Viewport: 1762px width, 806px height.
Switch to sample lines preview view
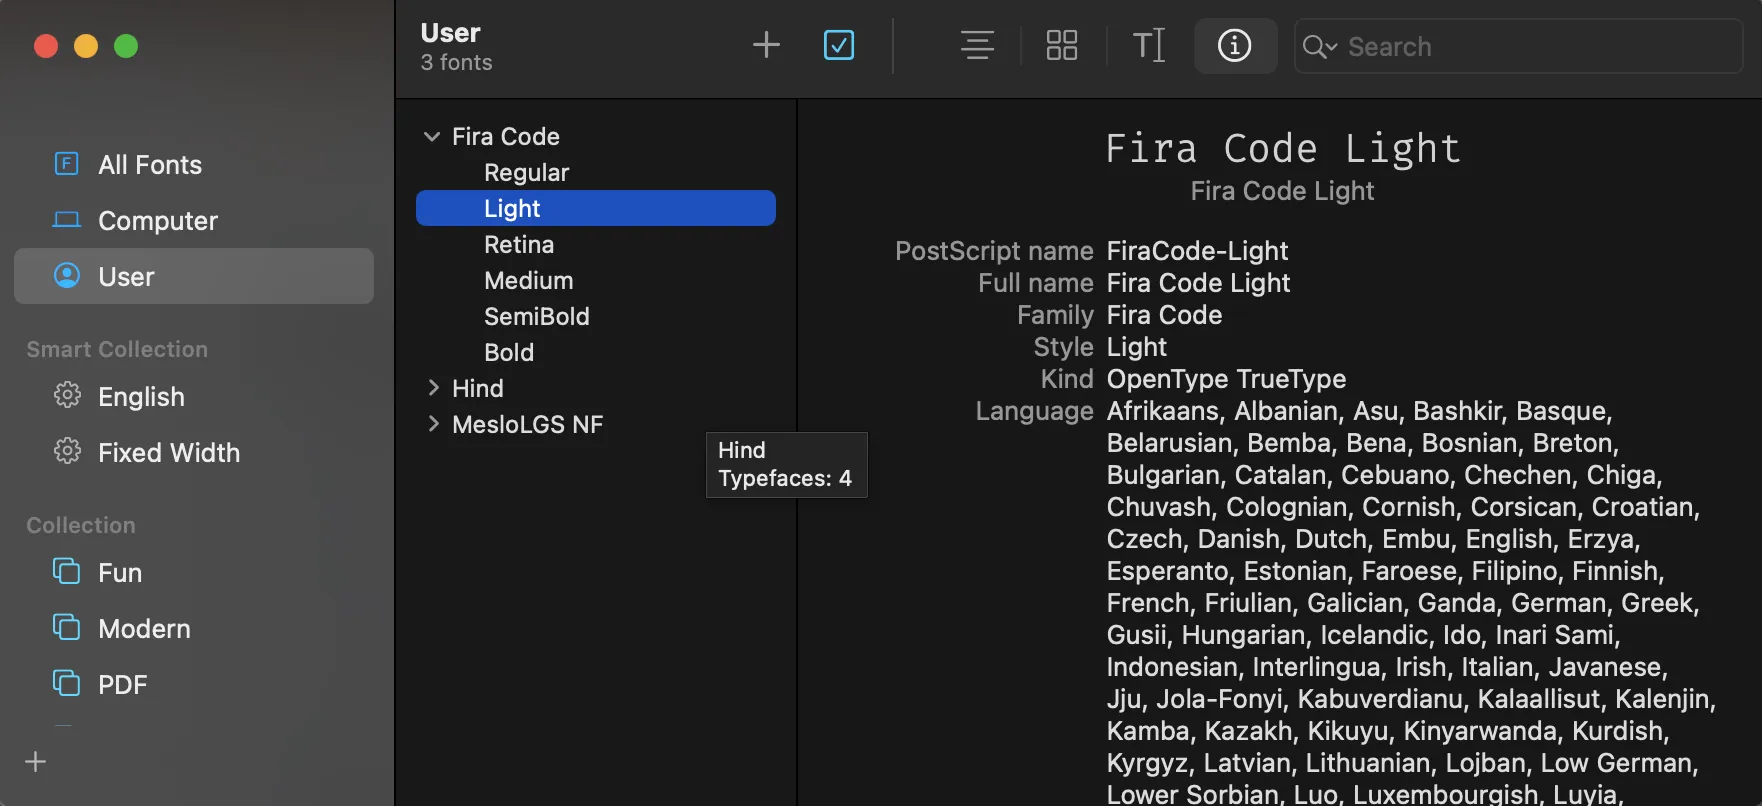(977, 45)
